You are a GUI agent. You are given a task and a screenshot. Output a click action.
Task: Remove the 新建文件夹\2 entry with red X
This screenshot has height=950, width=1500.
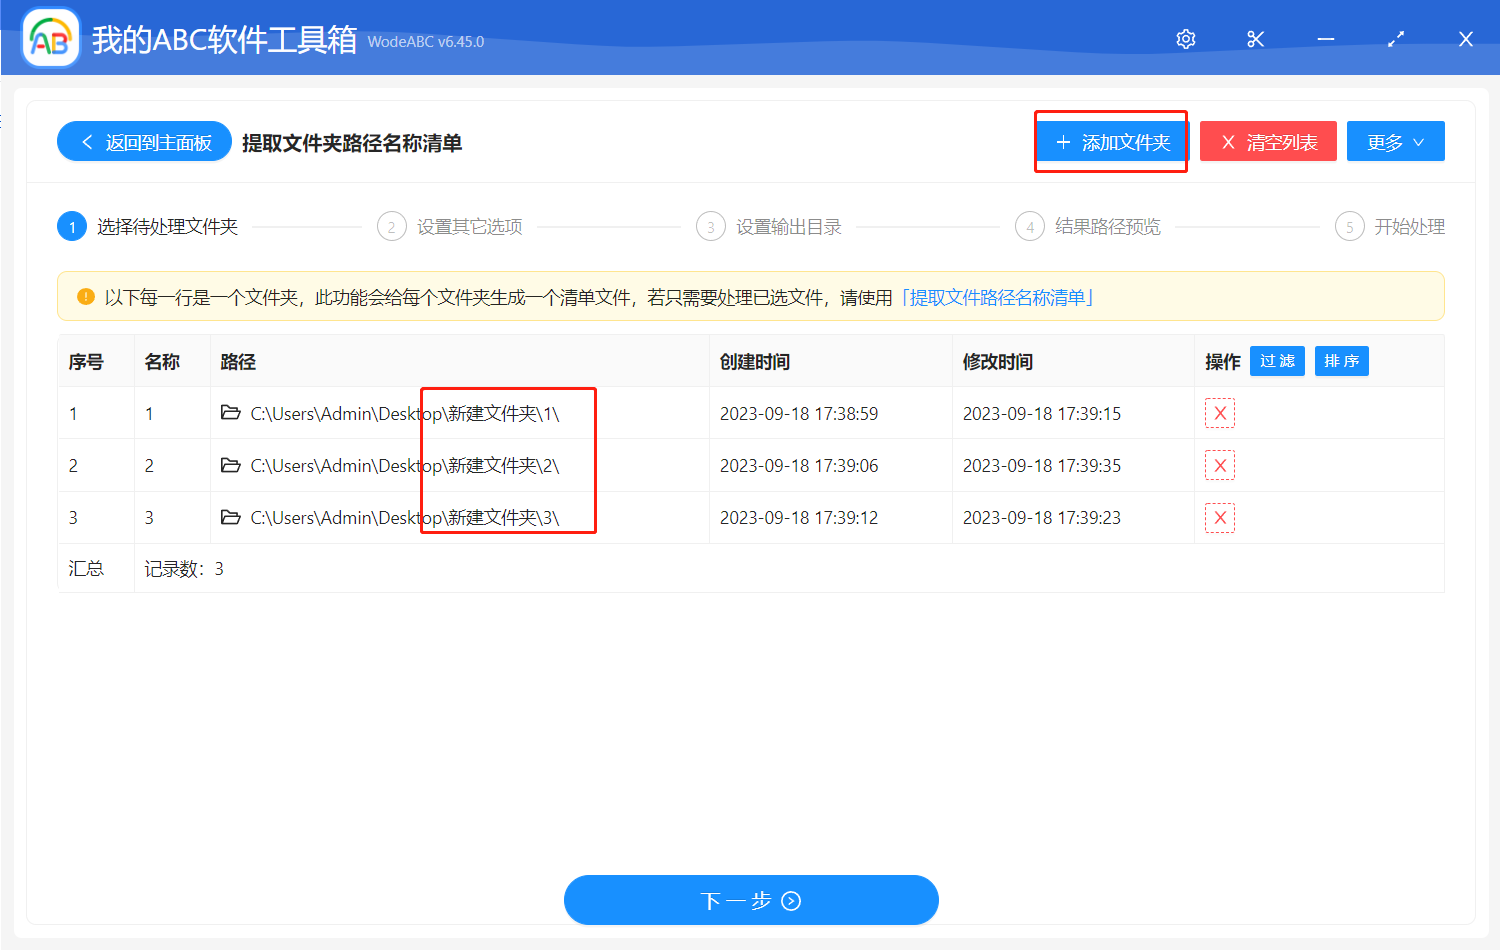(1219, 465)
